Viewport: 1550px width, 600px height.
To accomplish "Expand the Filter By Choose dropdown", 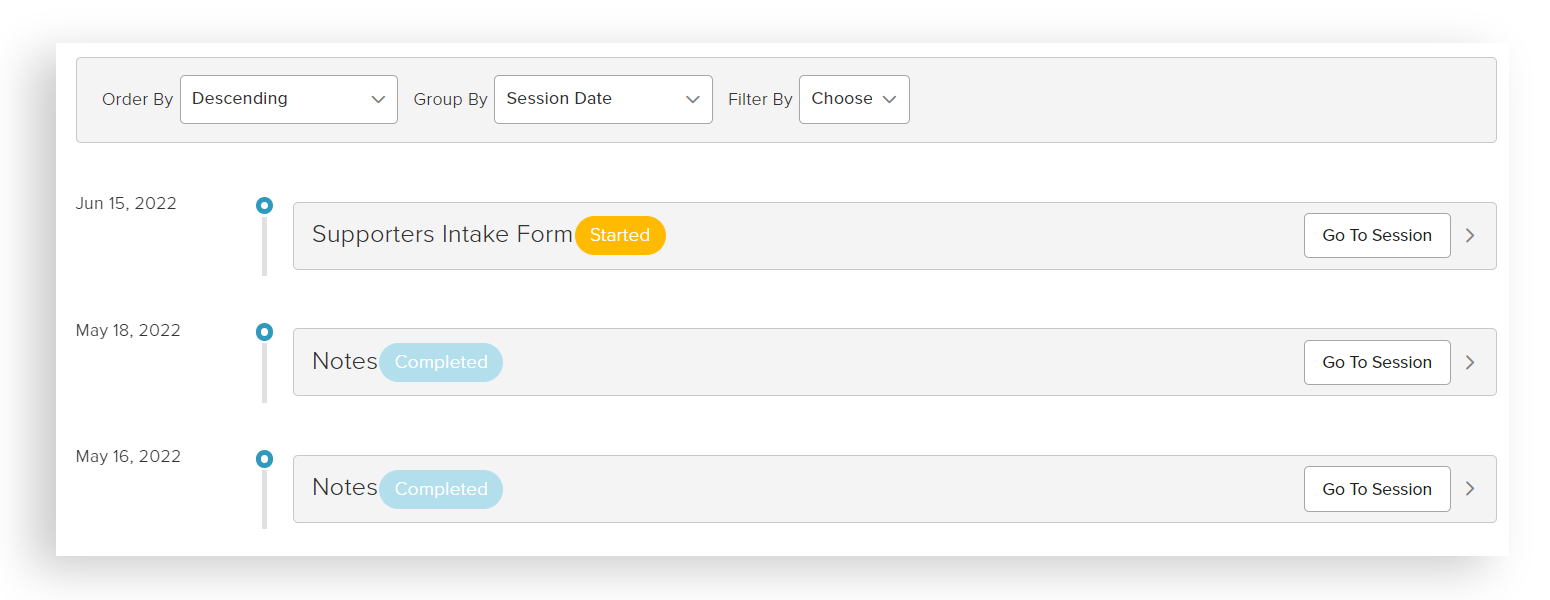I will pyautogui.click(x=853, y=99).
